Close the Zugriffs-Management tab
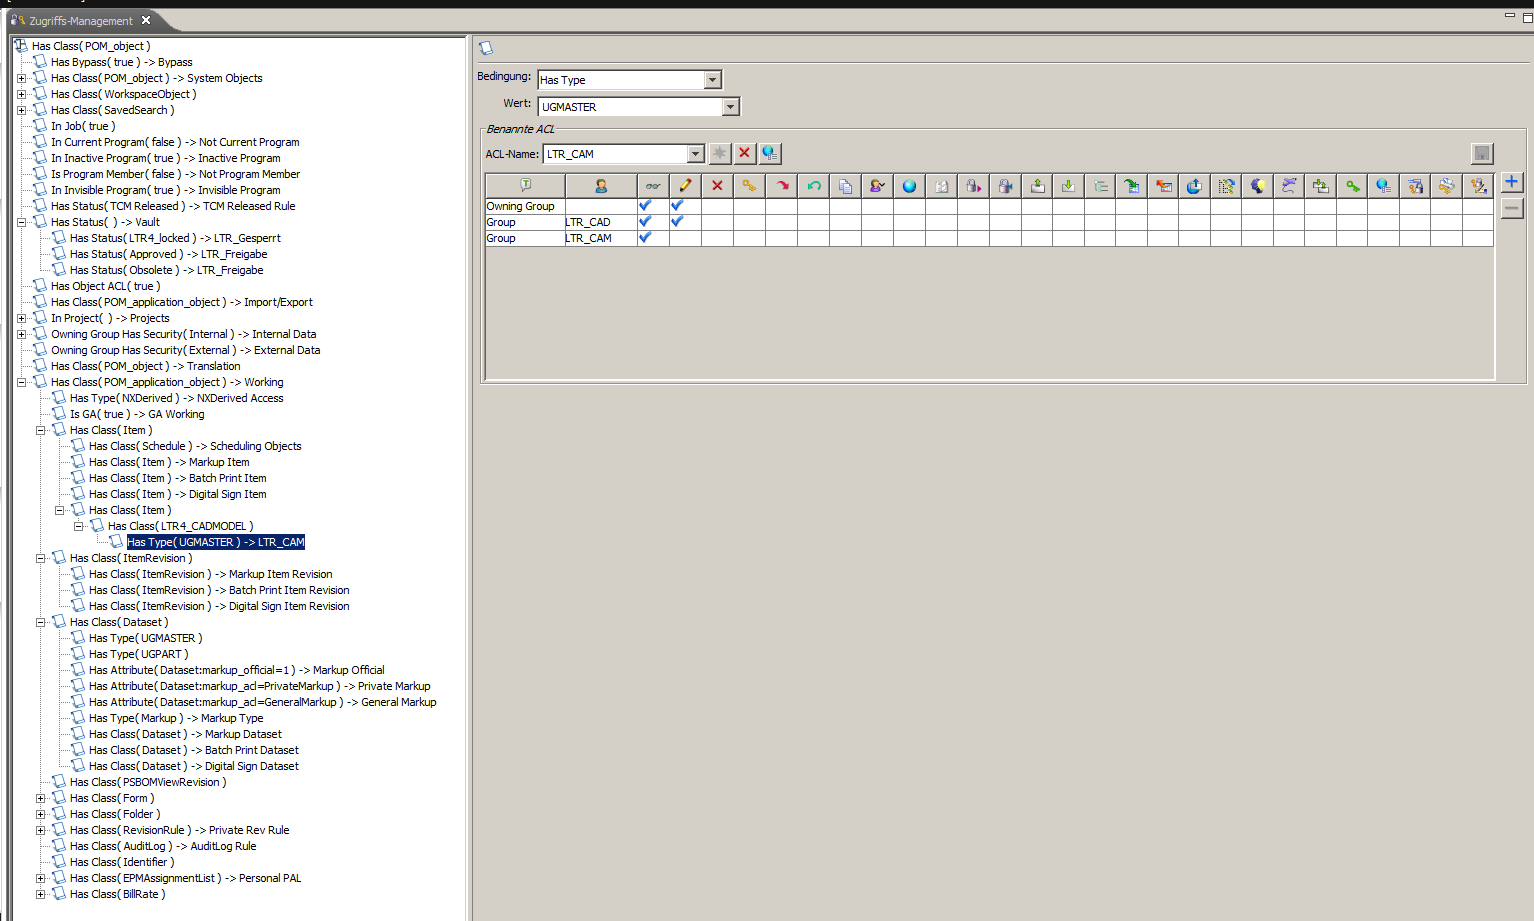The width and height of the screenshot is (1534, 921). point(146,20)
